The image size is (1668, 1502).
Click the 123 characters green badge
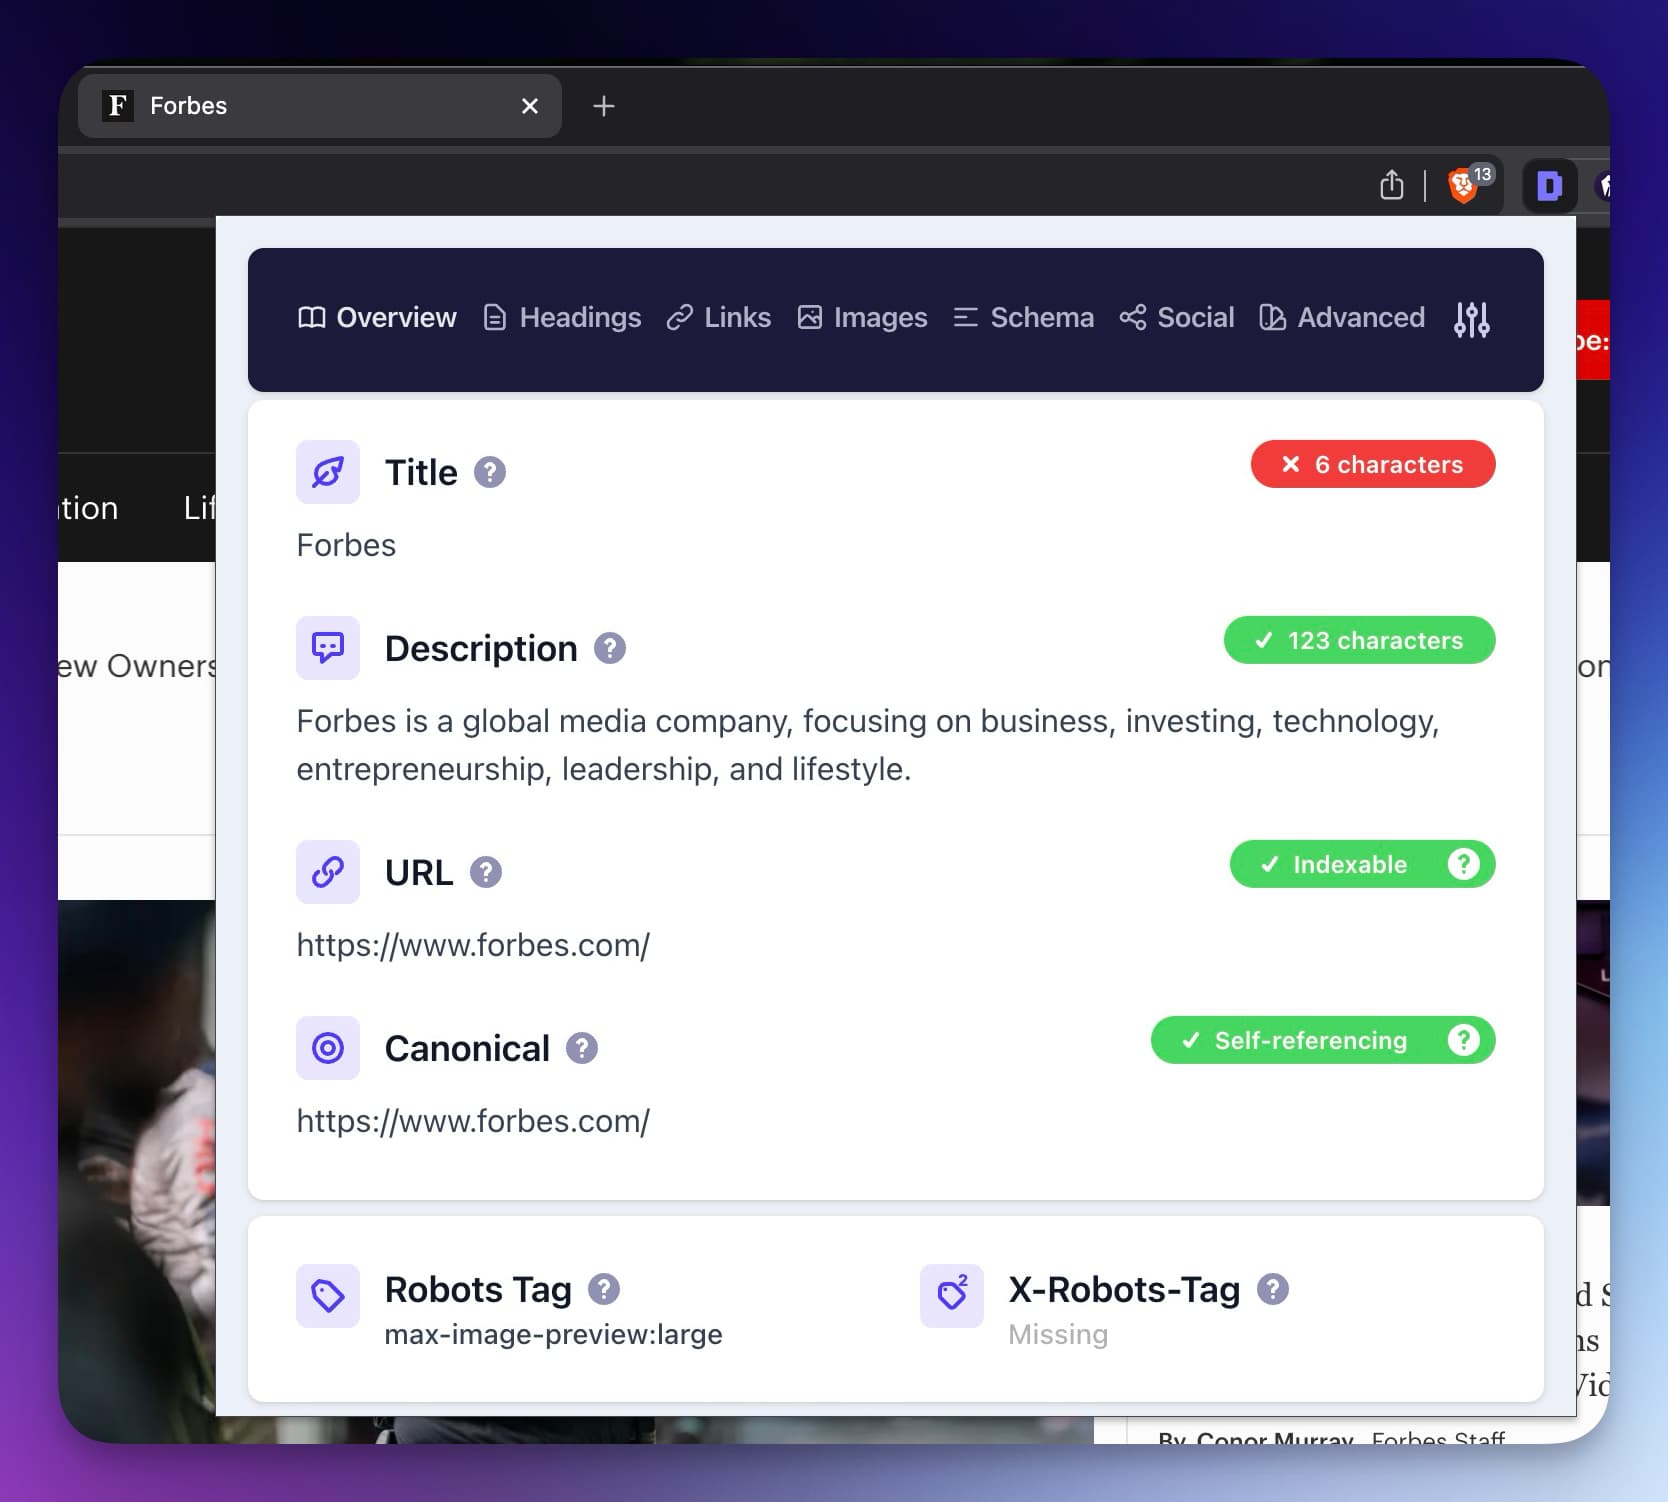(1359, 641)
